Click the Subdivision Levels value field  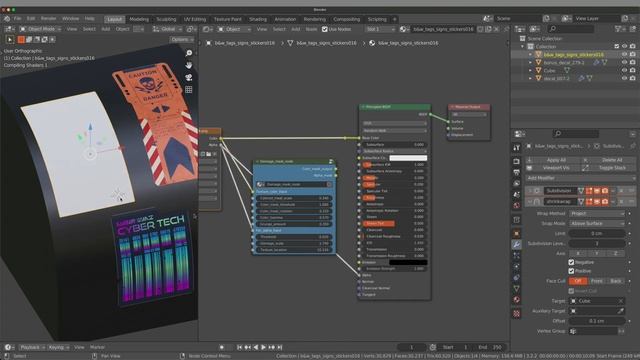(x=597, y=244)
